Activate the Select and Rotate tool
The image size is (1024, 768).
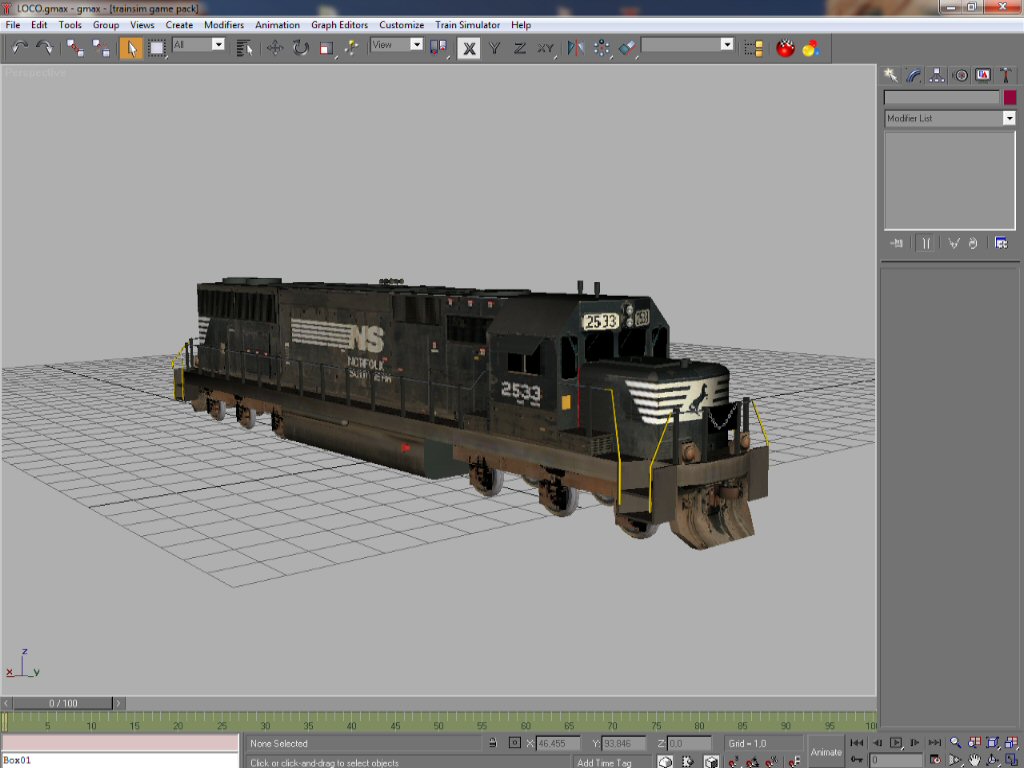point(300,48)
